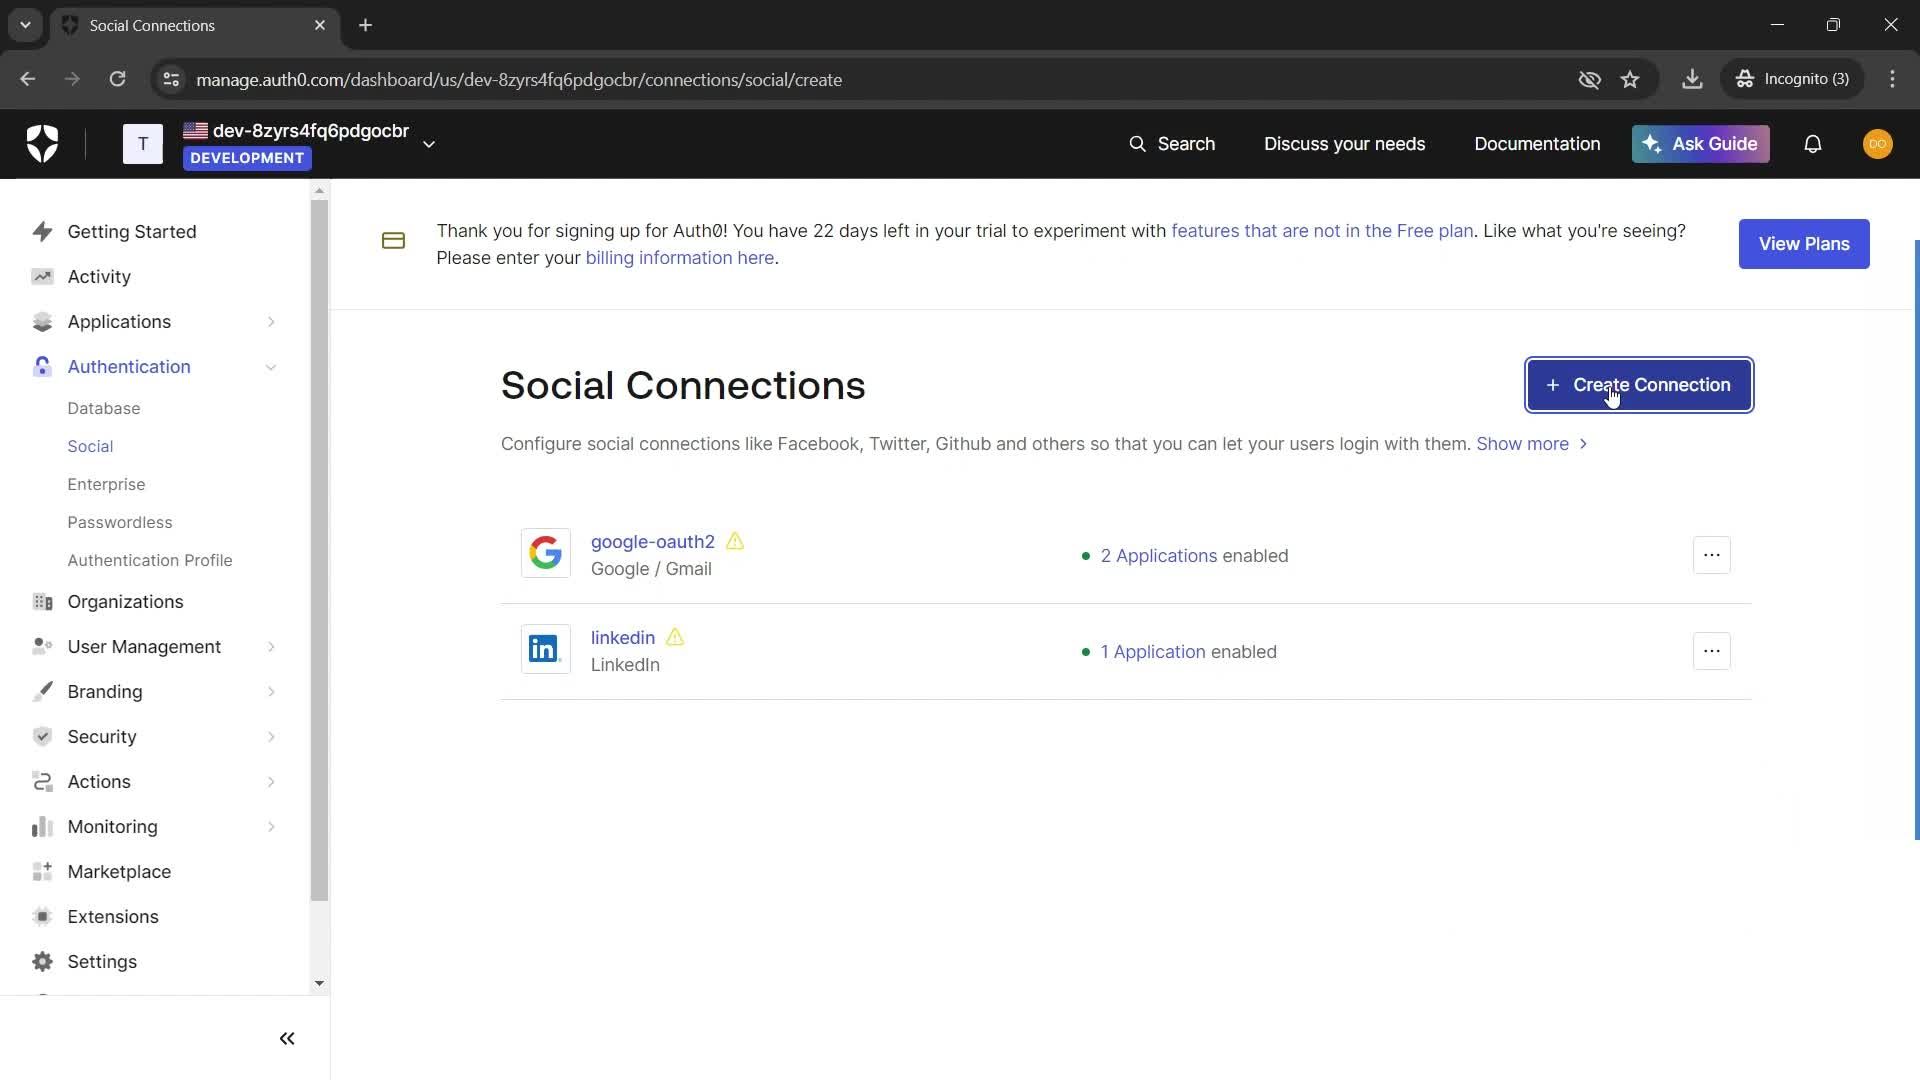Screen dimensions: 1920x1080
Task: Collapse Authentication submenu chevron
Action: click(x=271, y=367)
